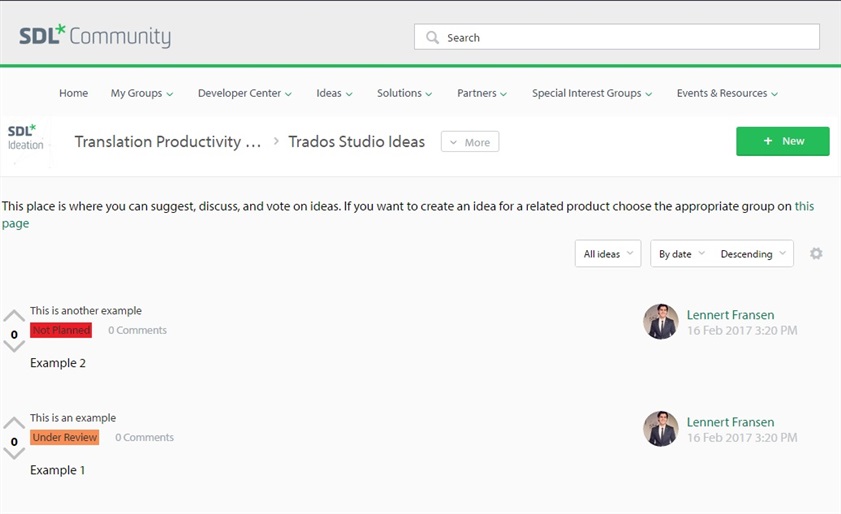Screen dimensions: 841x514
Task: Downvote the "This is an example" idea
Action: [x=14, y=454]
